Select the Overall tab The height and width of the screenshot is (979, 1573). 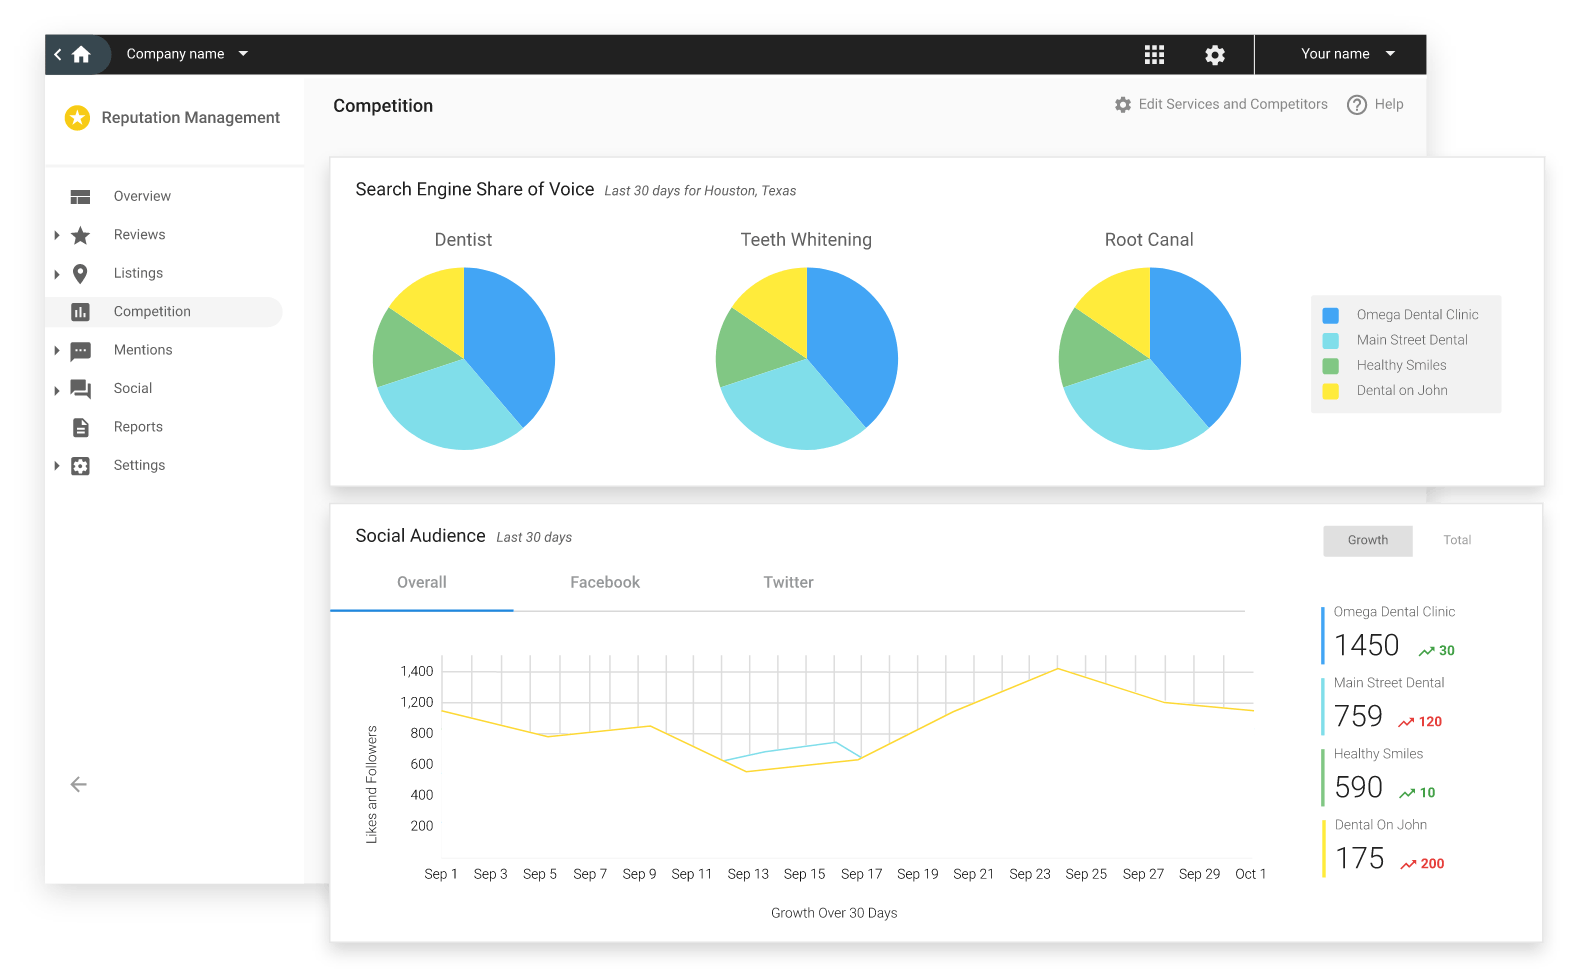click(x=422, y=583)
